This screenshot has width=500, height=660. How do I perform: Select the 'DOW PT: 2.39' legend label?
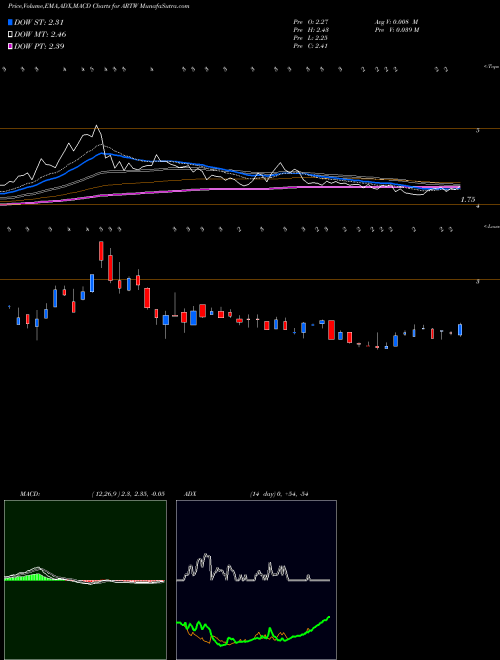(x=39, y=46)
